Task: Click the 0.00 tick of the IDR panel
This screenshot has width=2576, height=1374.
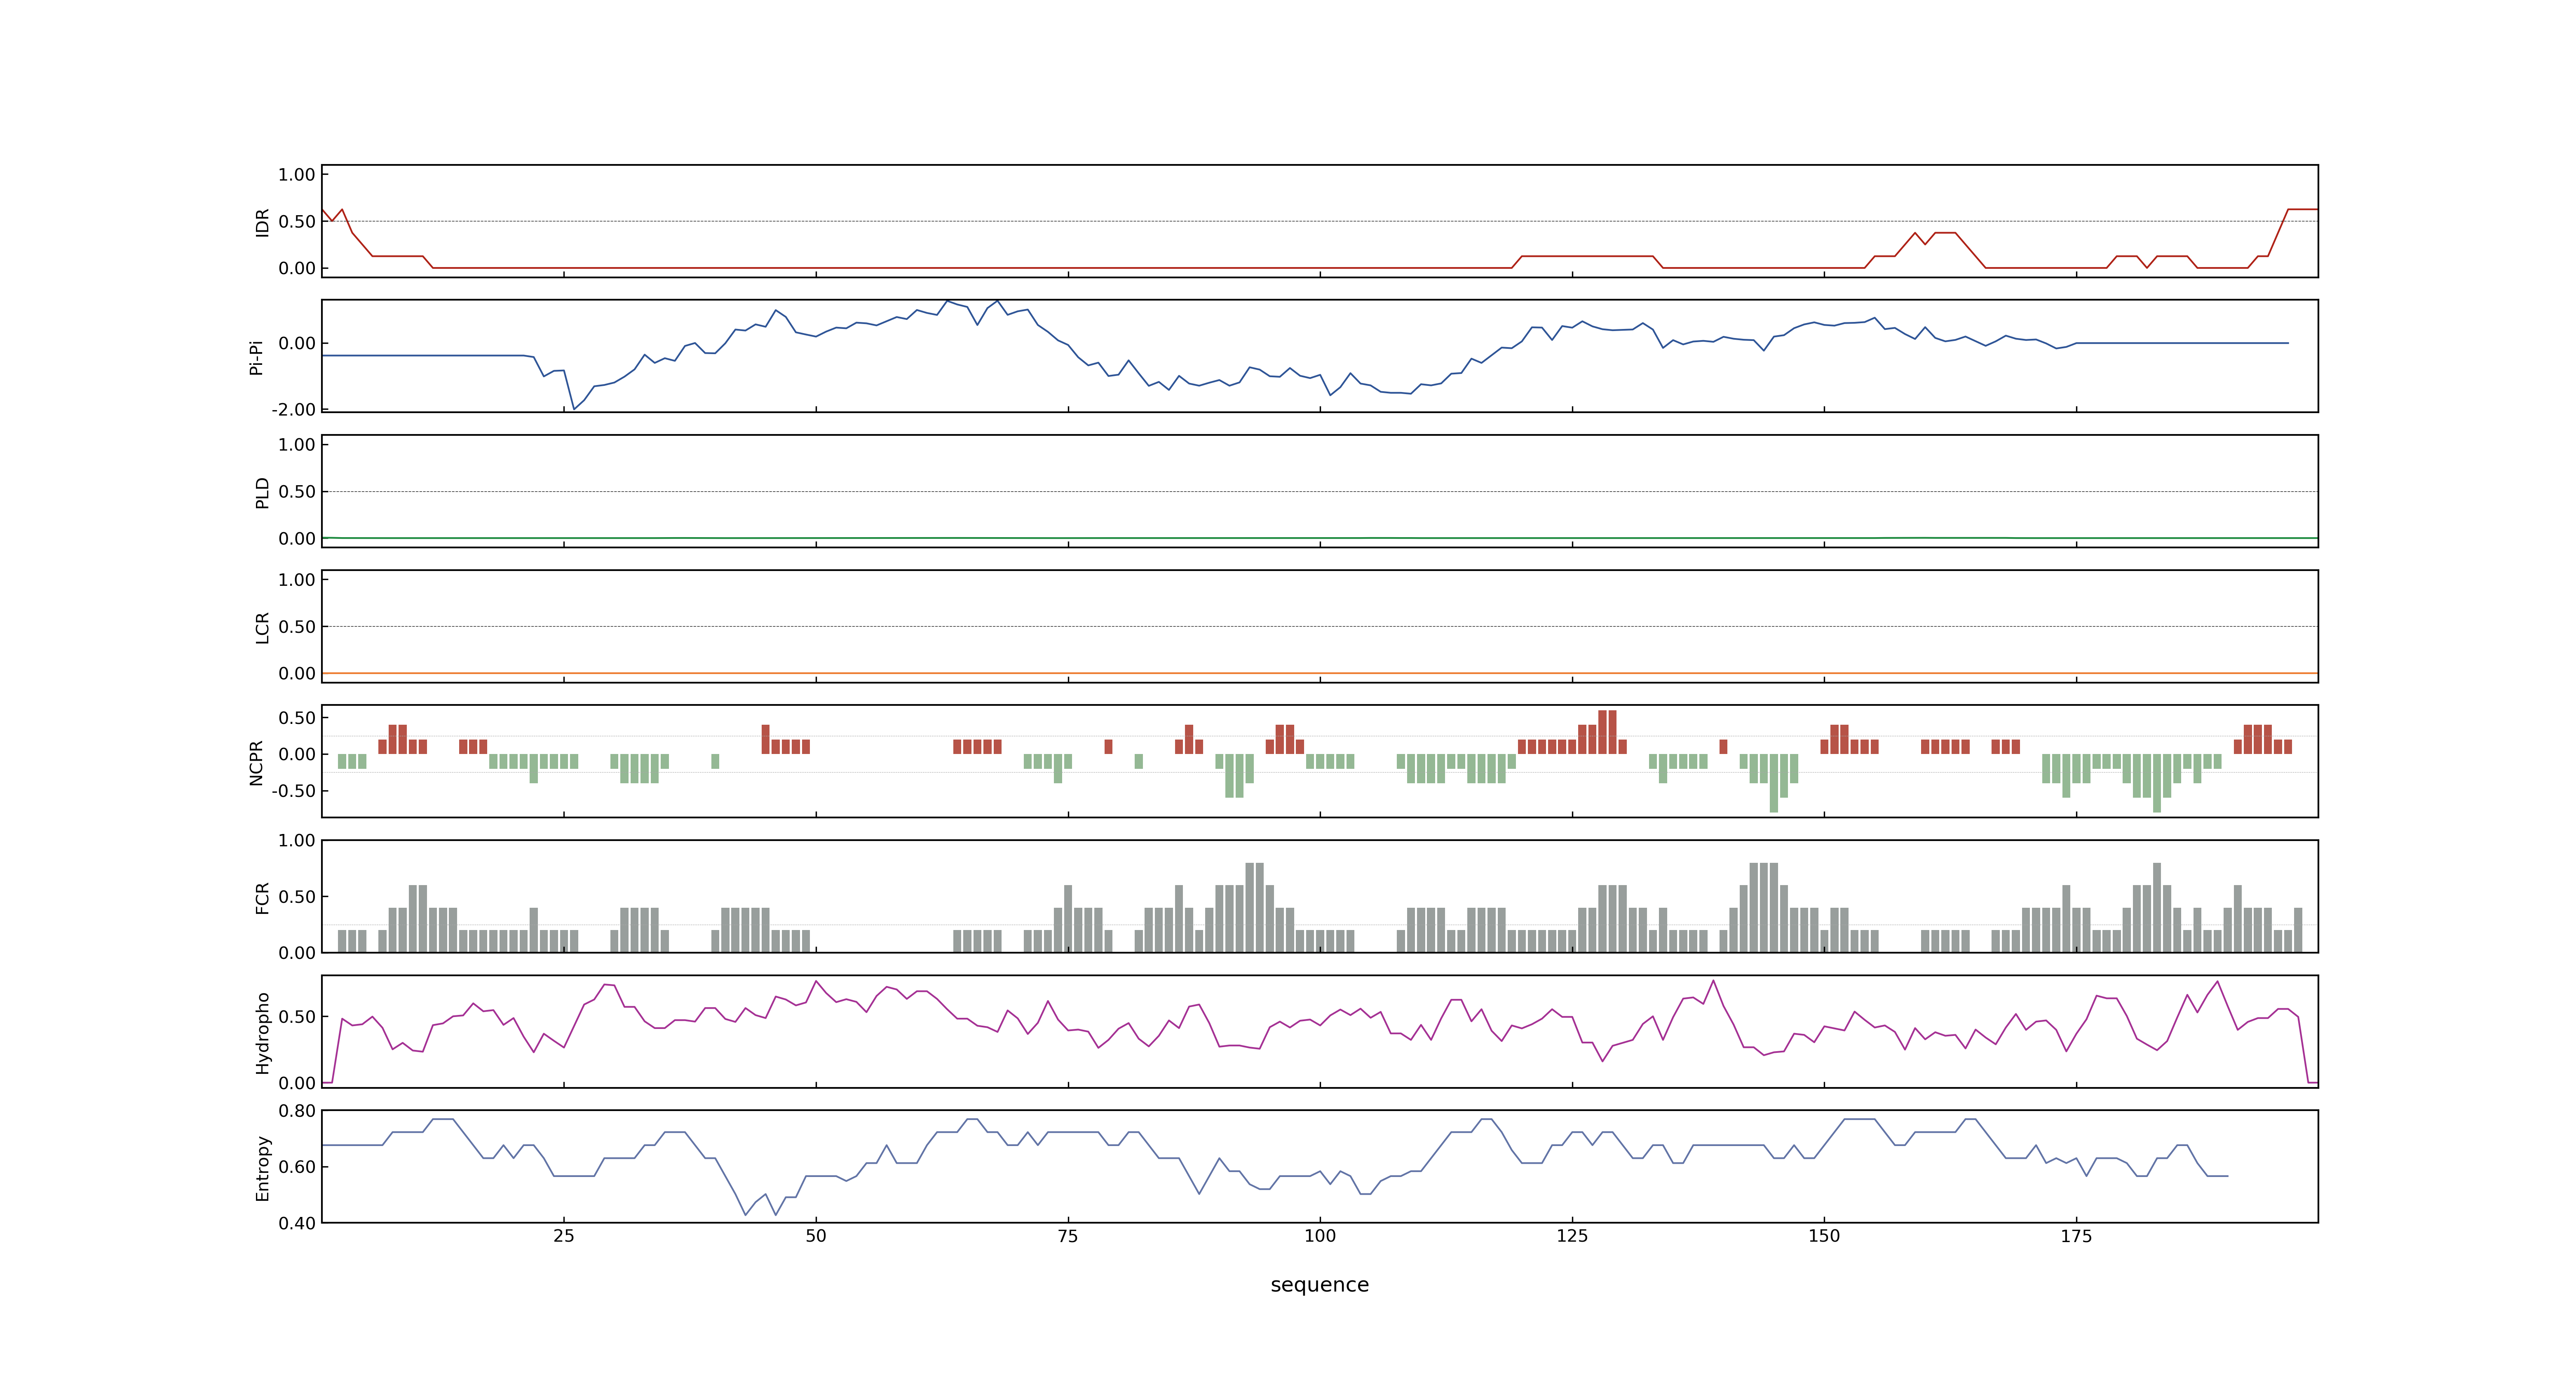Action: (x=297, y=268)
